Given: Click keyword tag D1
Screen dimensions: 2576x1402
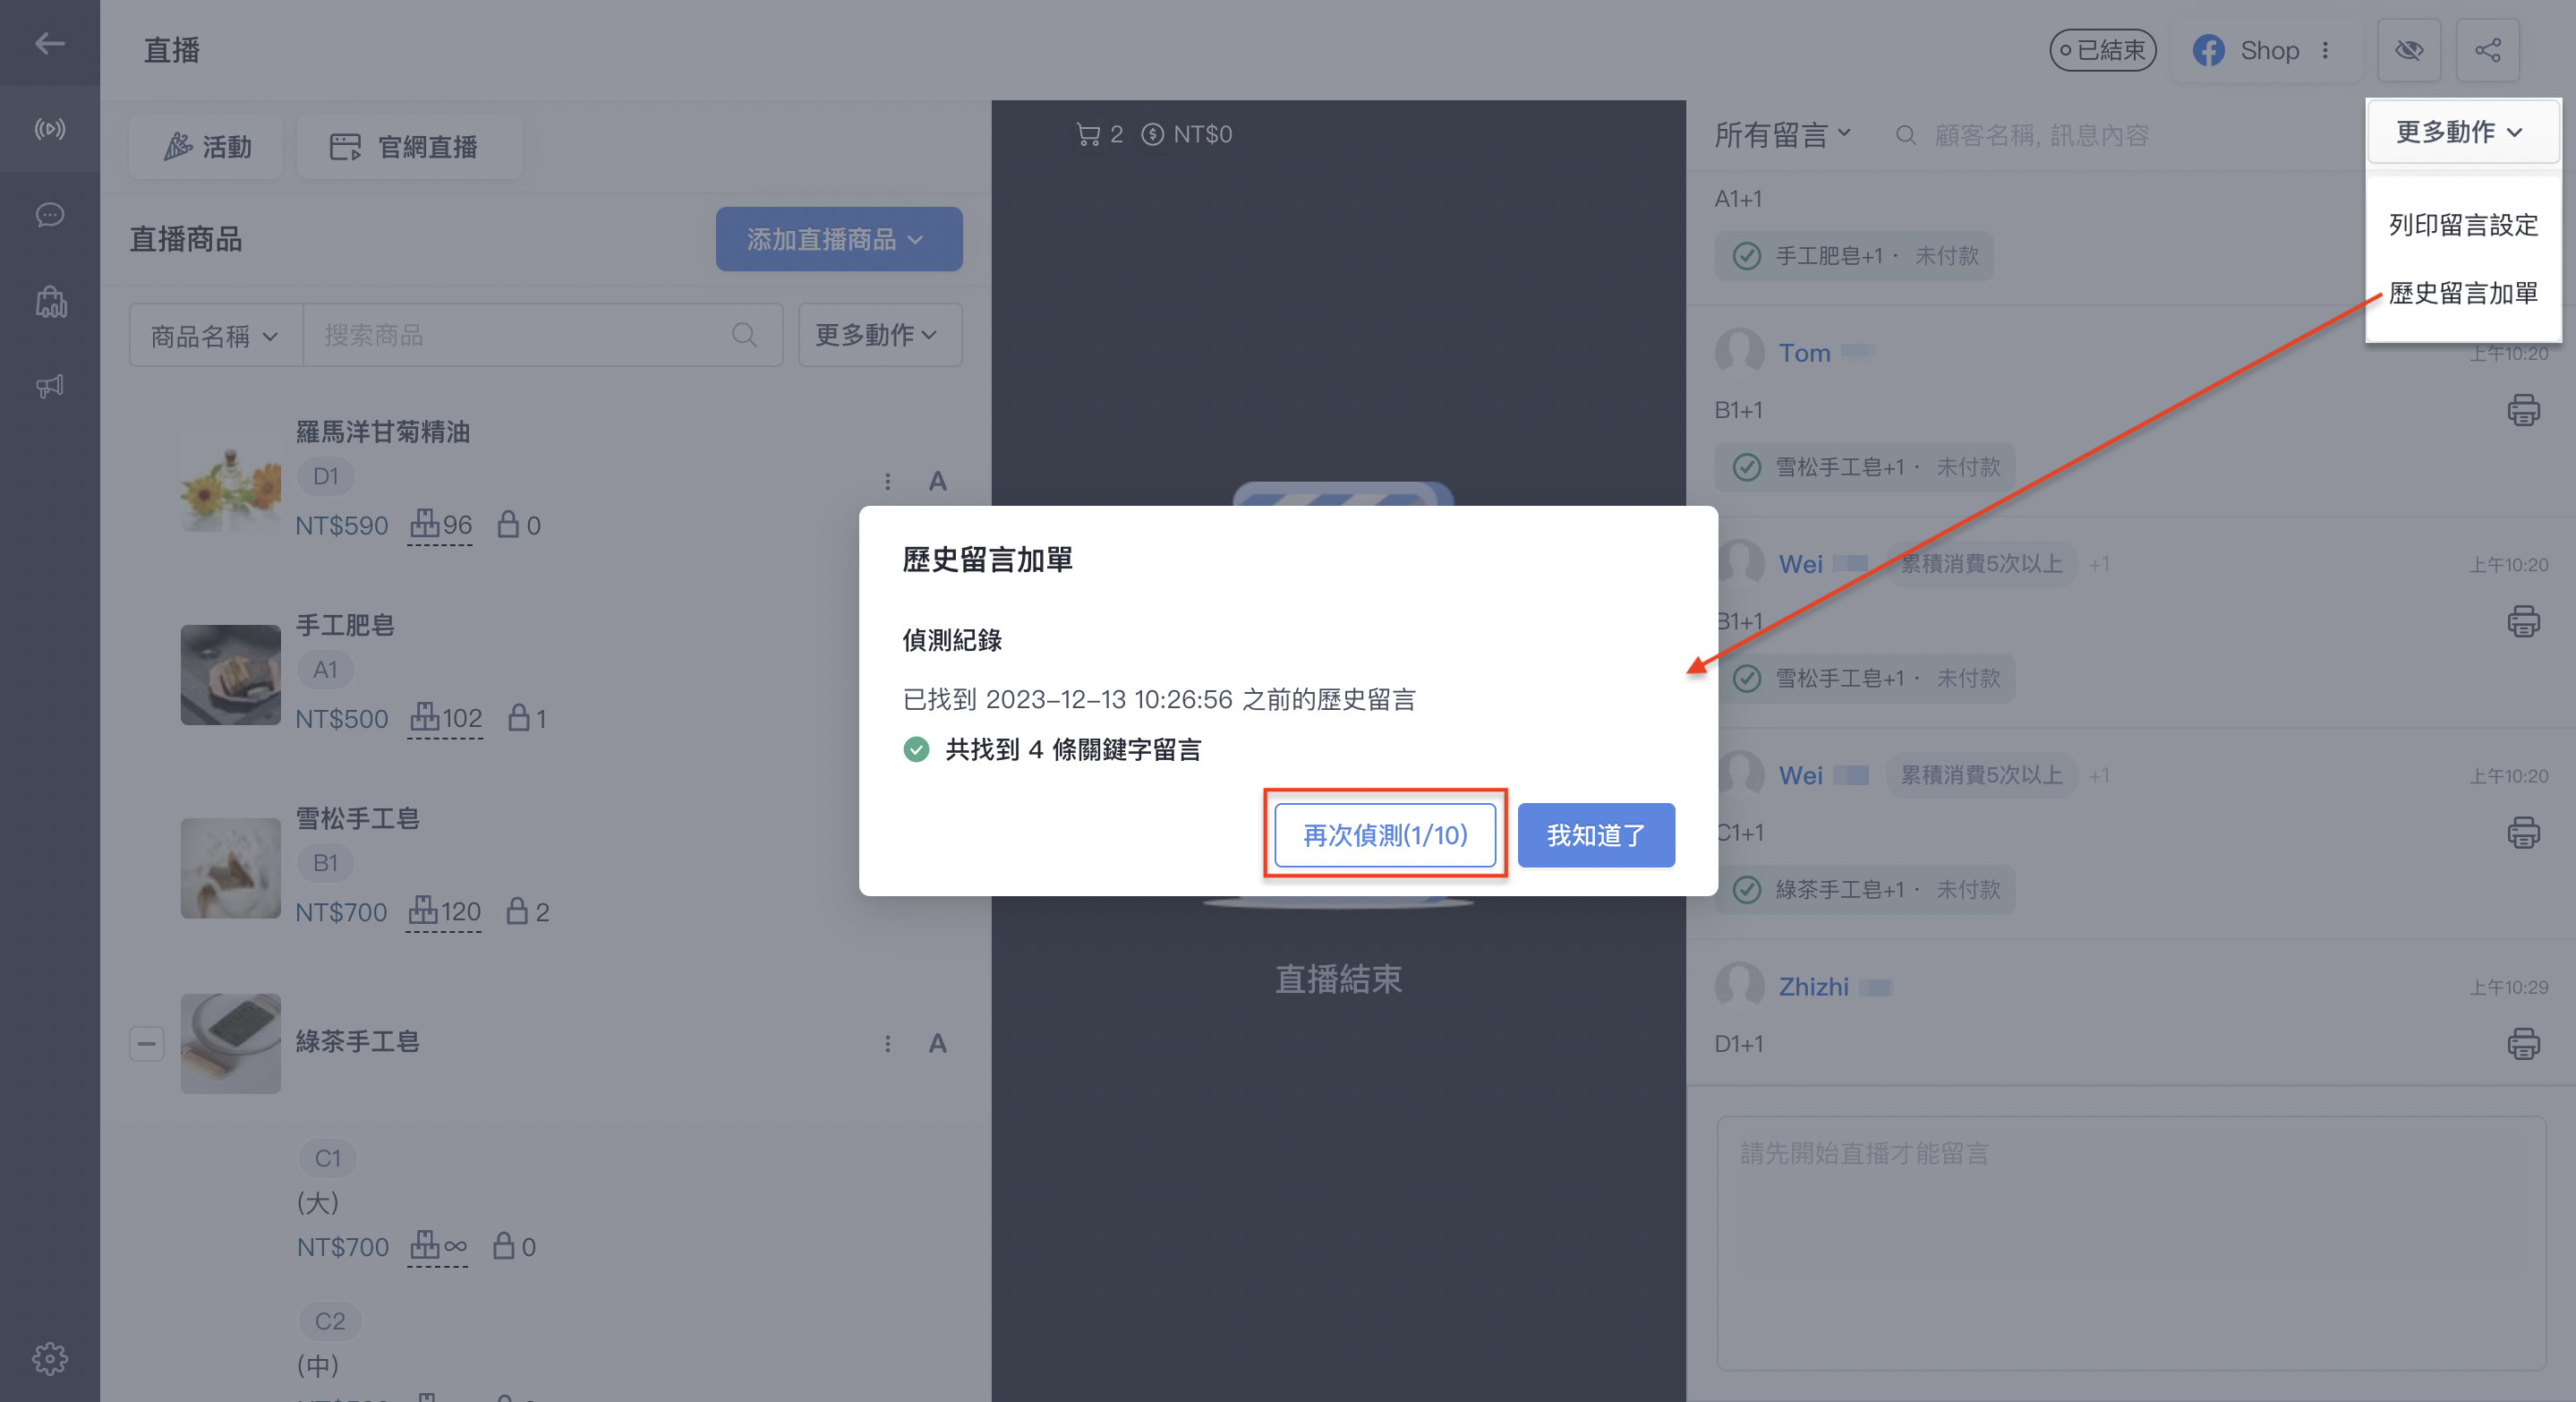Looking at the screenshot, I should click(326, 476).
